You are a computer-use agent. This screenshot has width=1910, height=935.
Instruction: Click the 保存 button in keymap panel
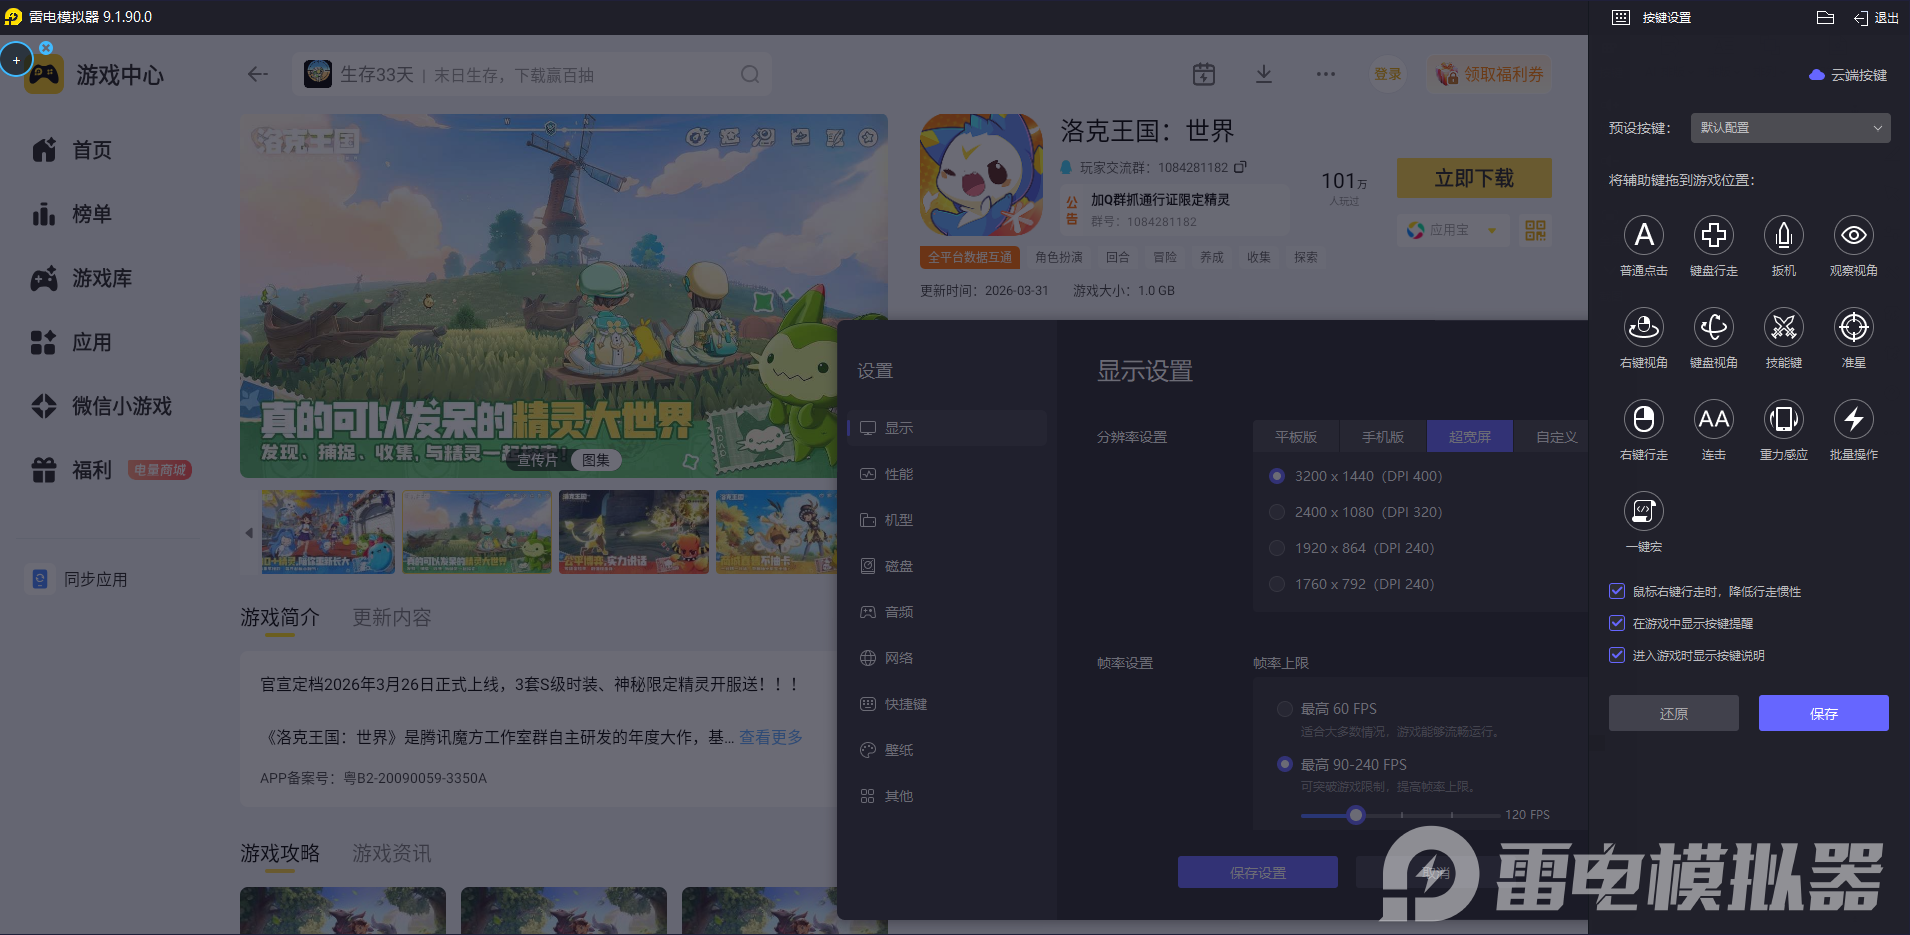point(1824,713)
